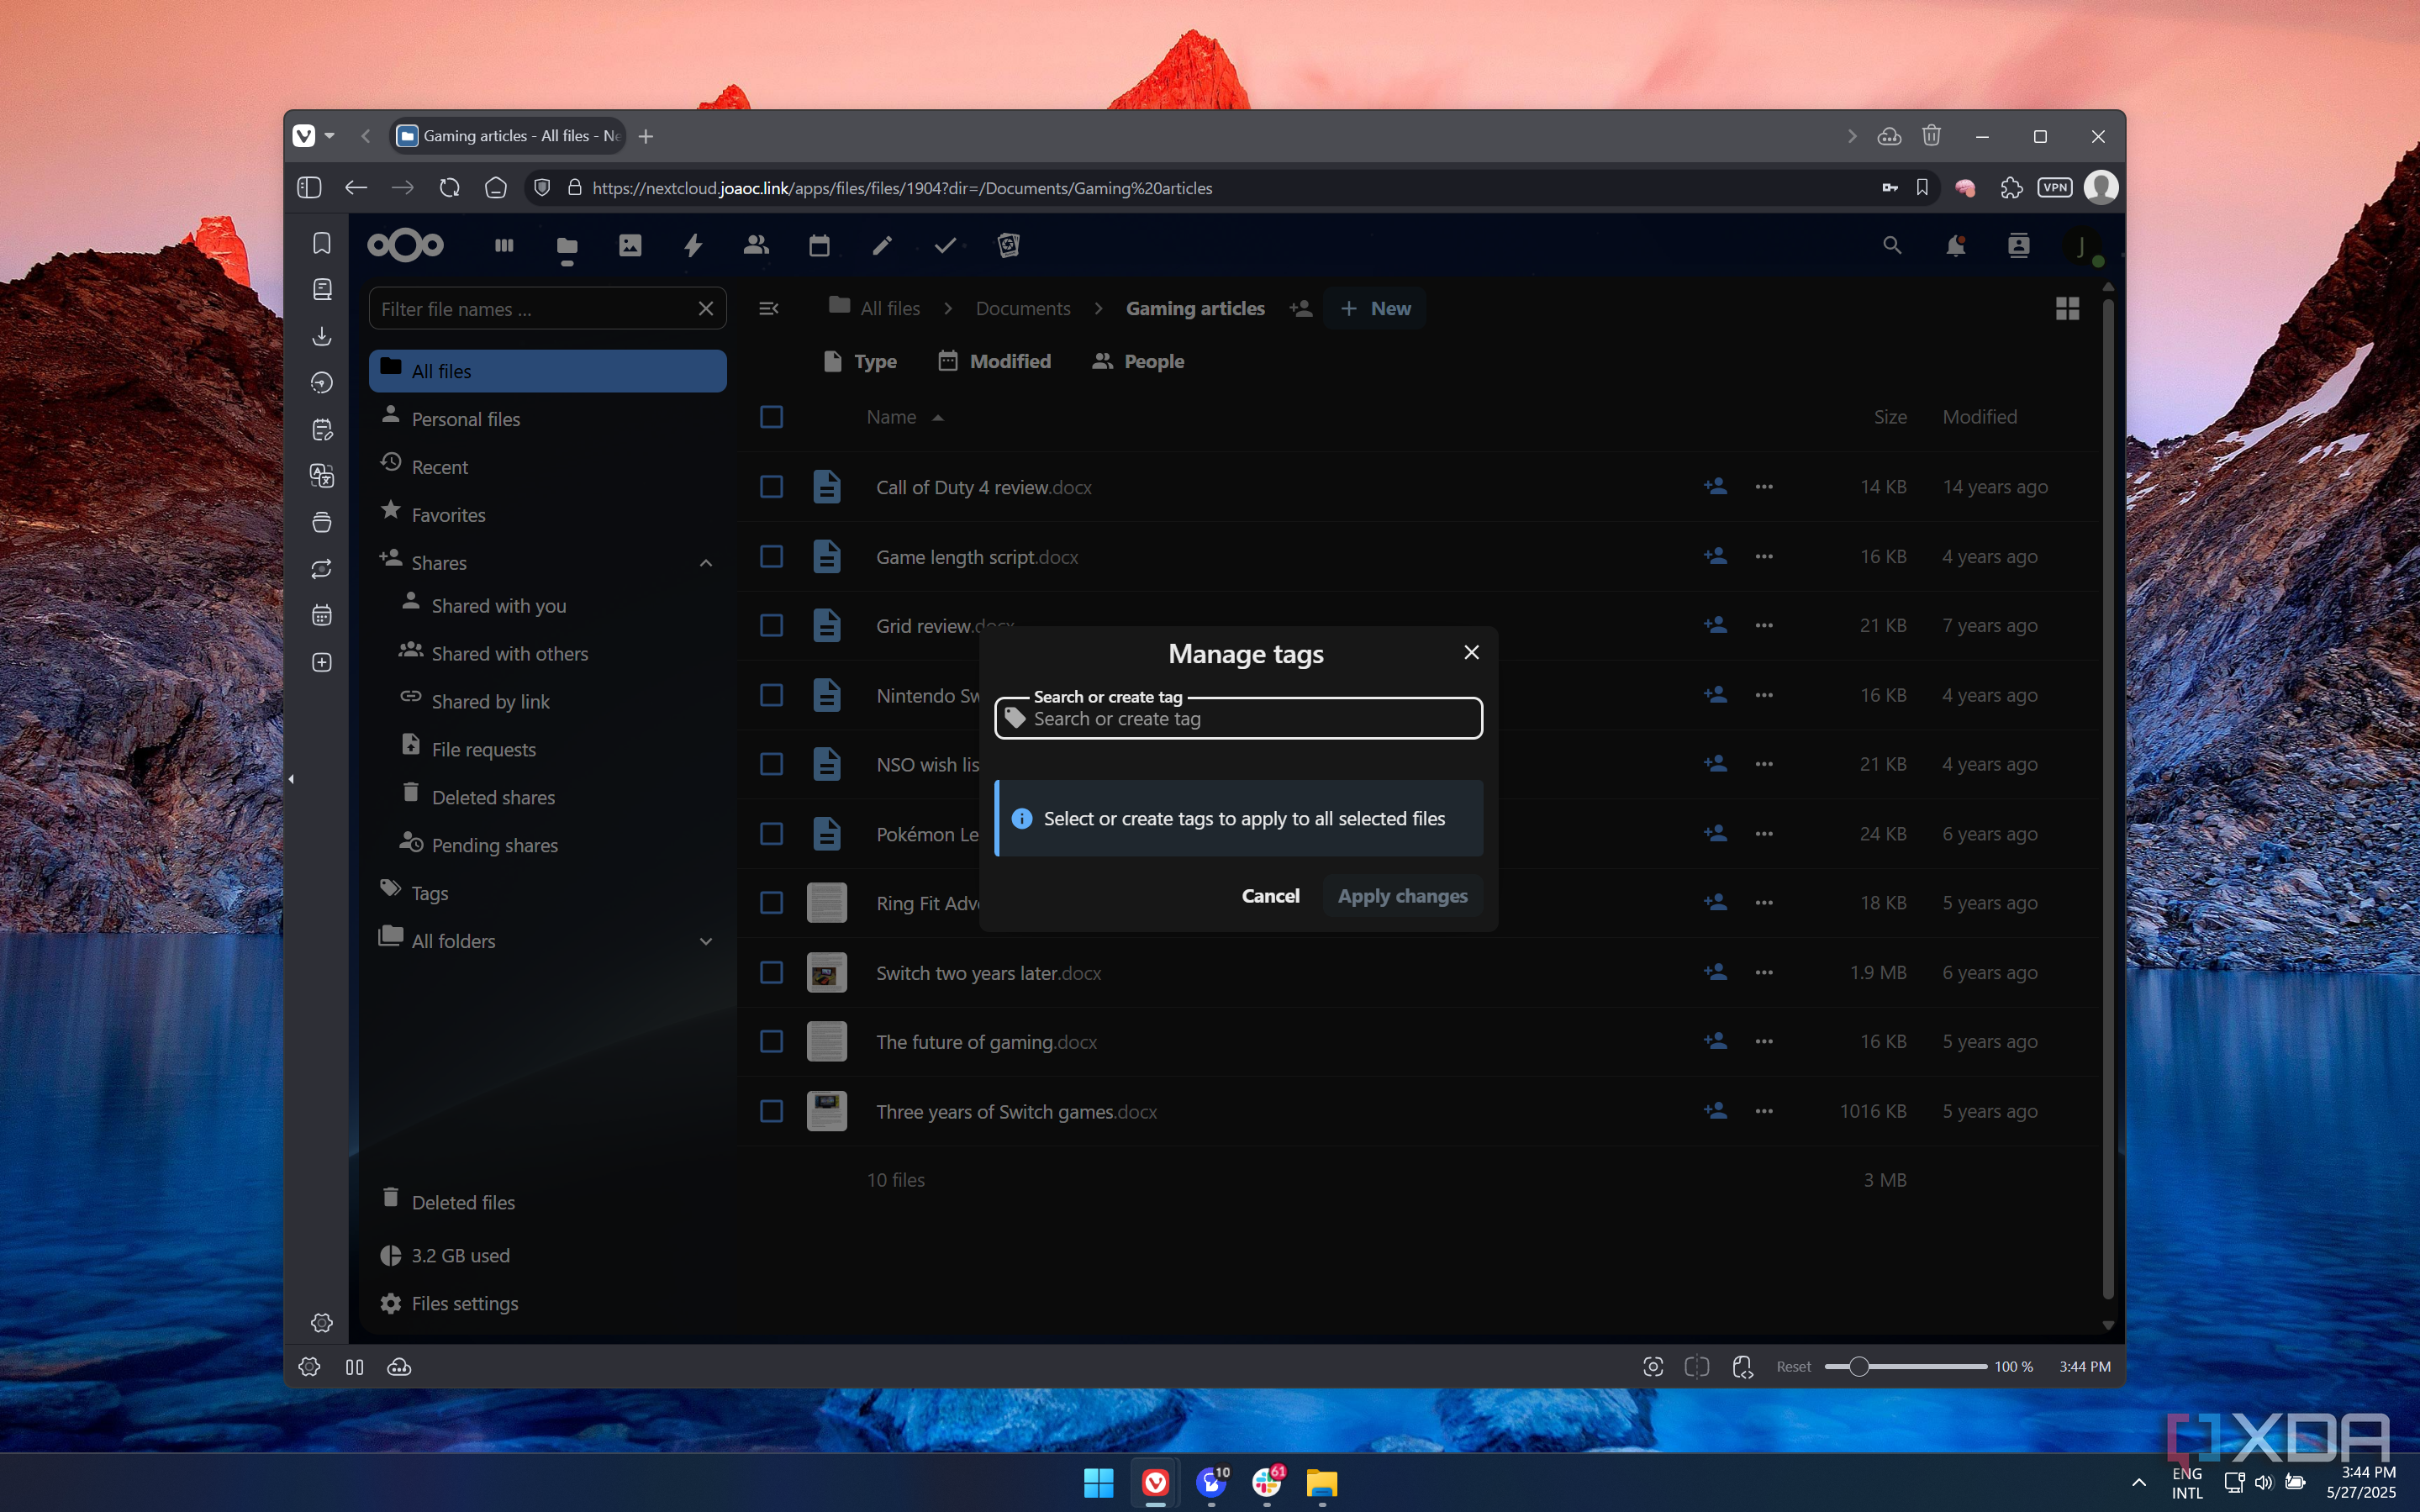Open the People filter dropdown
Viewport: 2420px width, 1512px height.
(x=1138, y=362)
